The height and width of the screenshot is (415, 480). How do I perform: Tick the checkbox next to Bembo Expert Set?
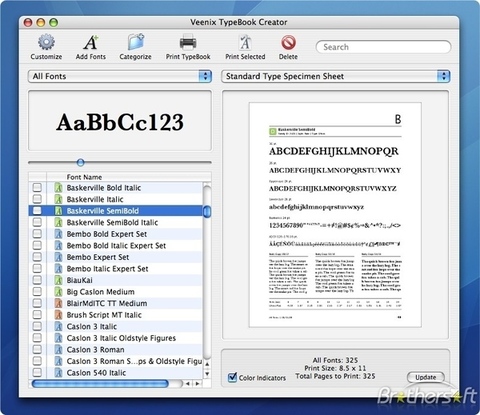point(37,257)
